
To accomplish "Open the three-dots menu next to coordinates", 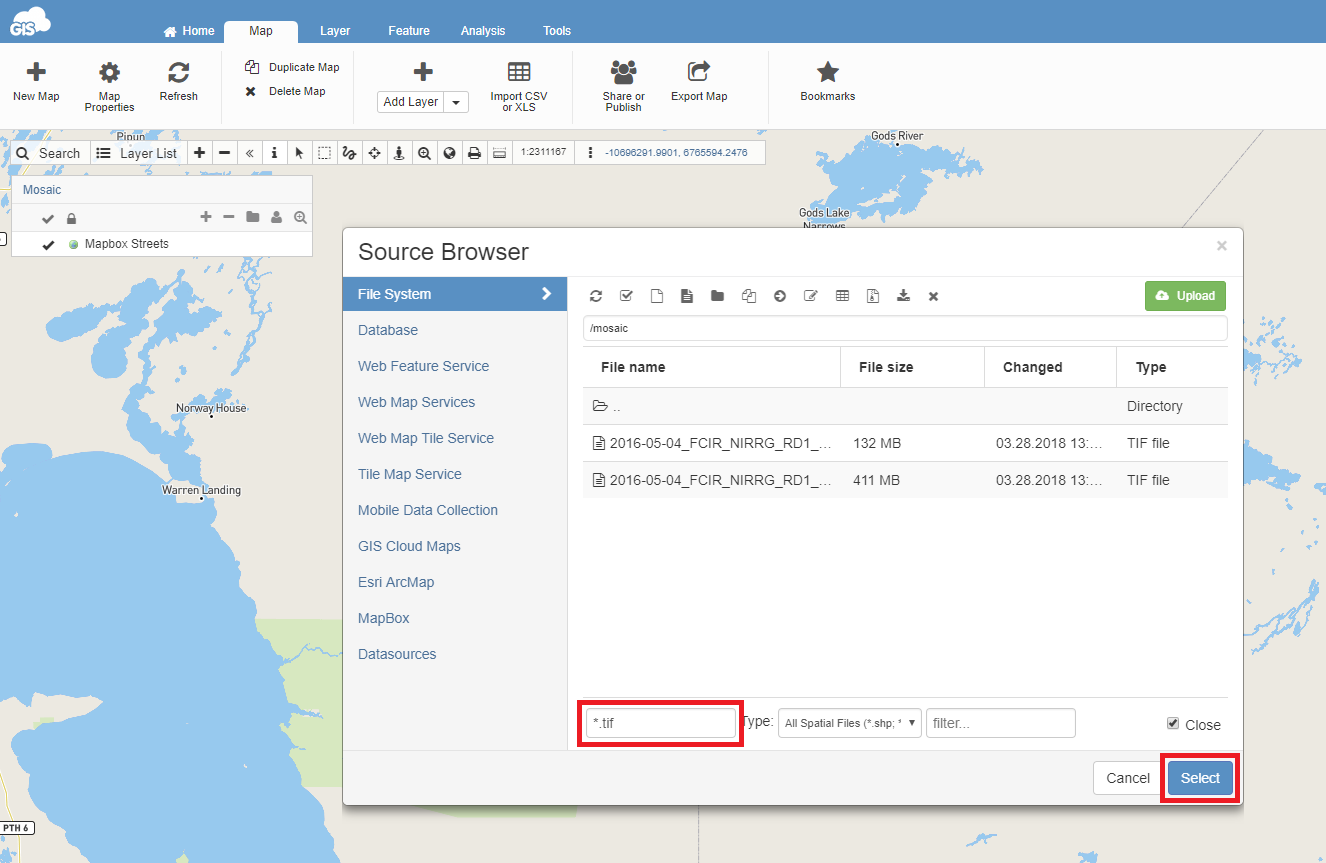I will [x=591, y=153].
